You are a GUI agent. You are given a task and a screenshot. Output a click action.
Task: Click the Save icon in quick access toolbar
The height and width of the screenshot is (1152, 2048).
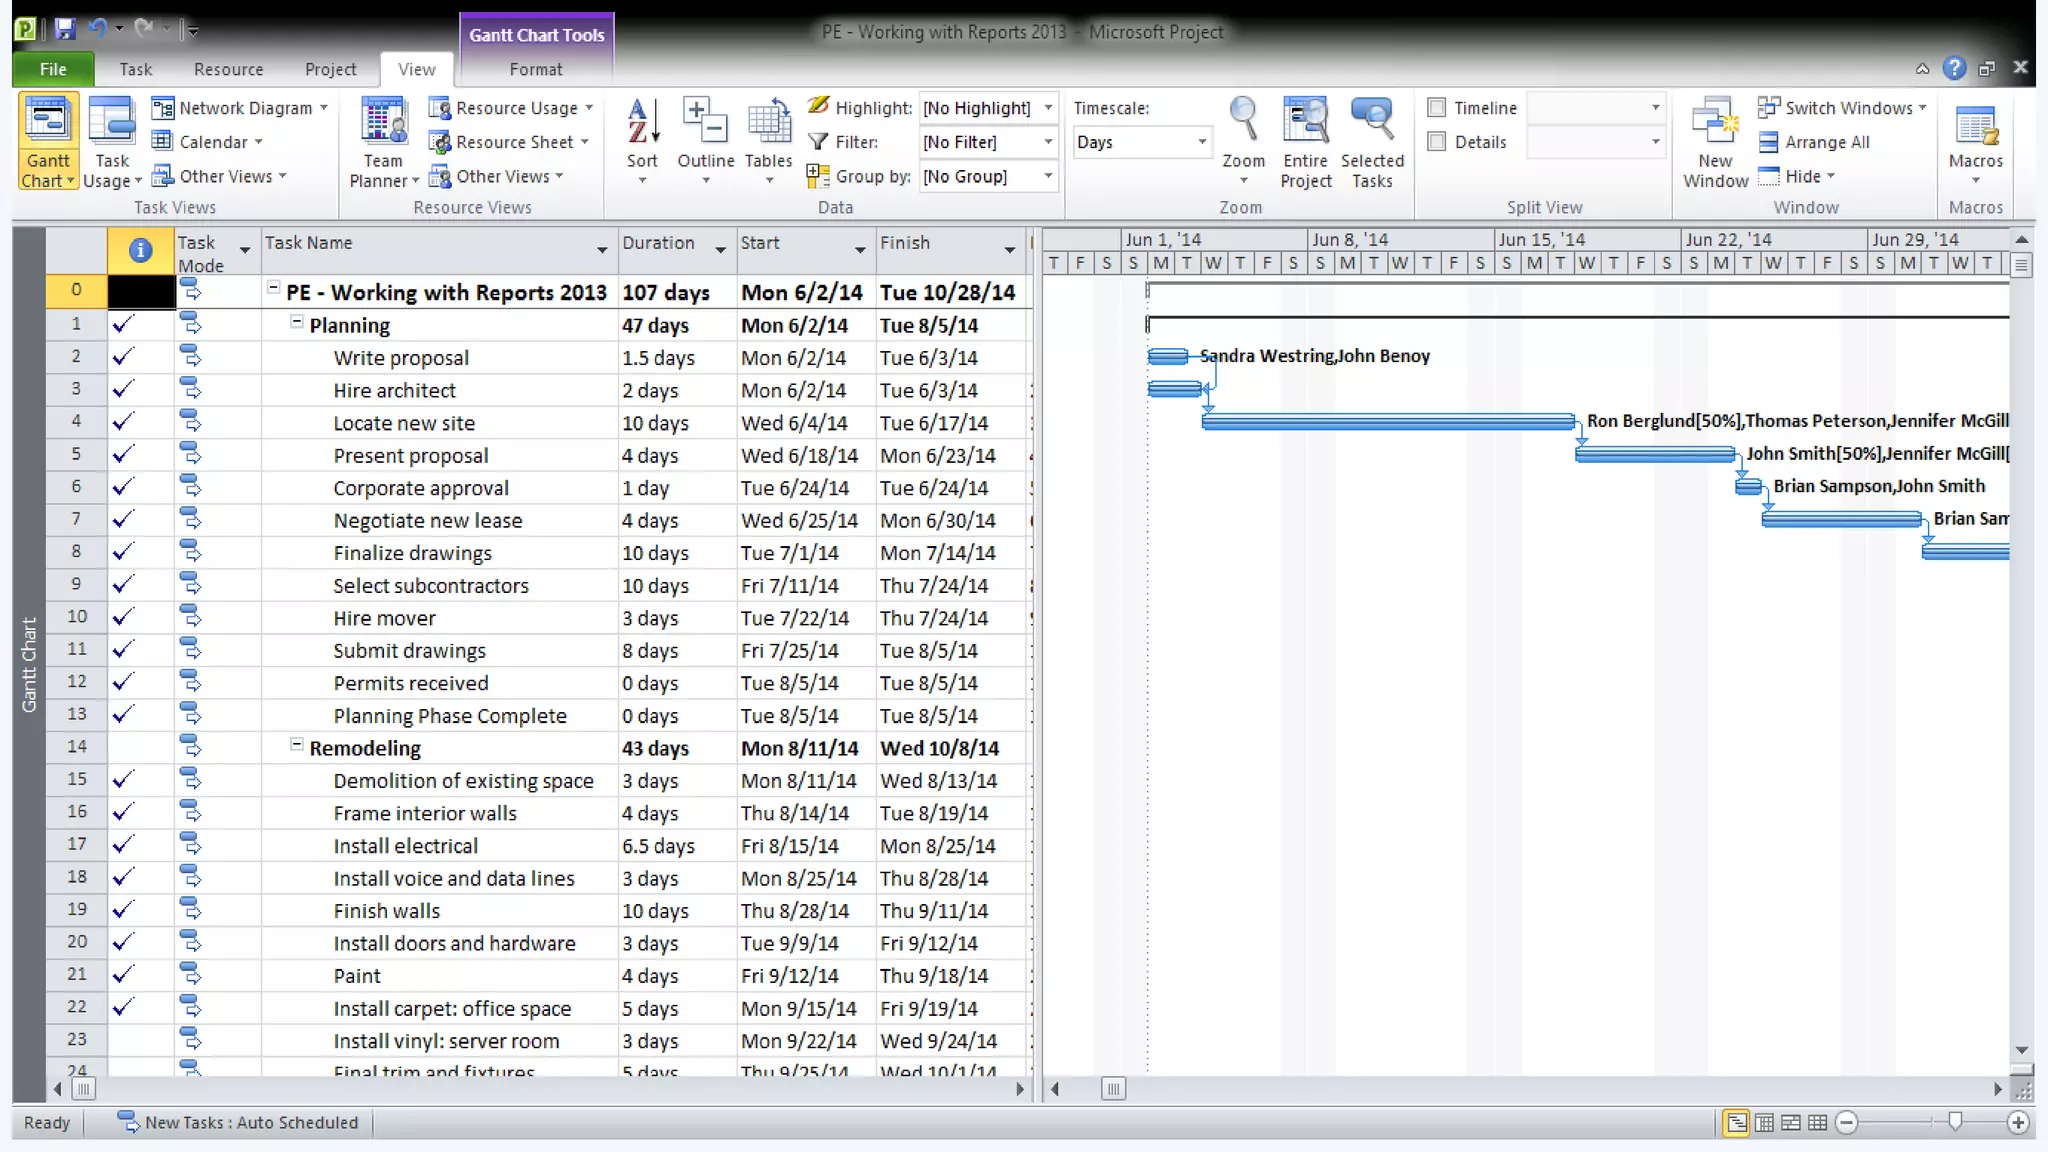[x=65, y=29]
